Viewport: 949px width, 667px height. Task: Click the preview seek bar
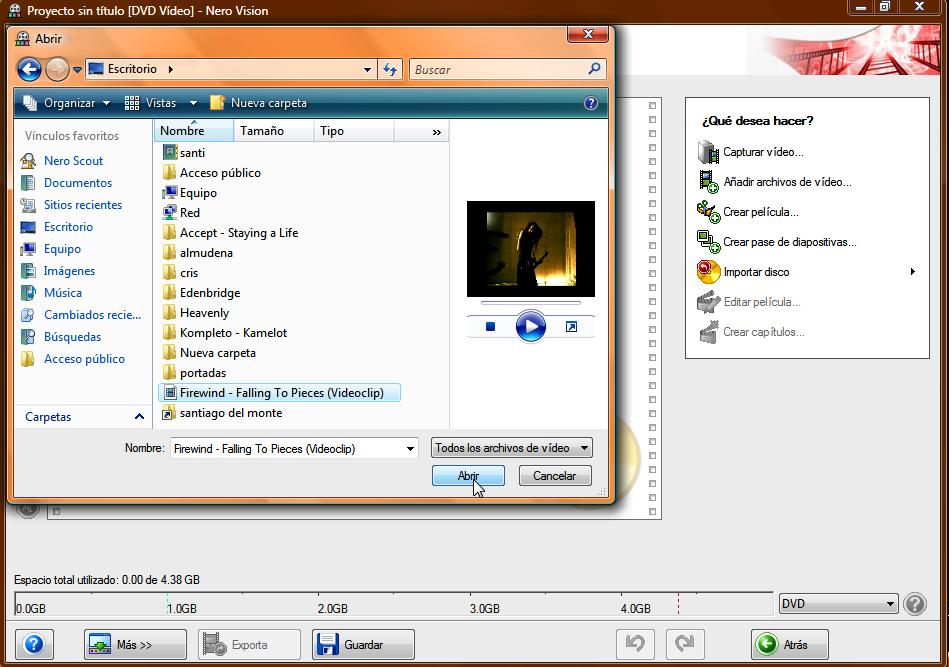[531, 303]
